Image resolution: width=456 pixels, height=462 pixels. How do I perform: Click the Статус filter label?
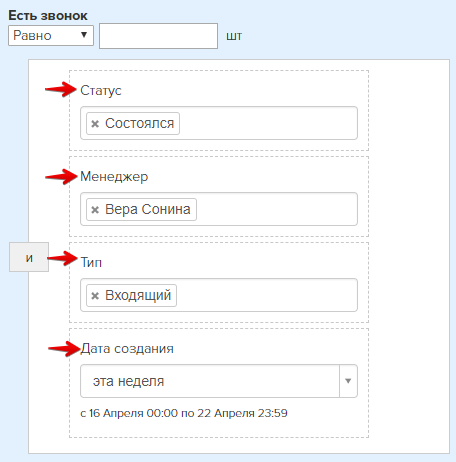click(101, 91)
